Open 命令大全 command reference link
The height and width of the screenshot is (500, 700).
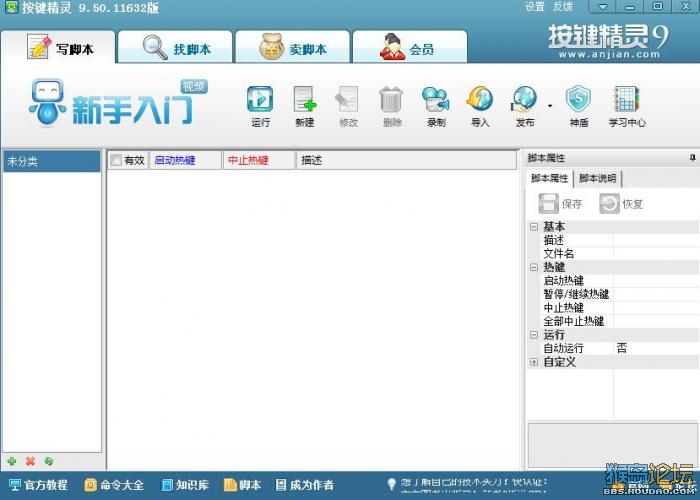coord(114,485)
